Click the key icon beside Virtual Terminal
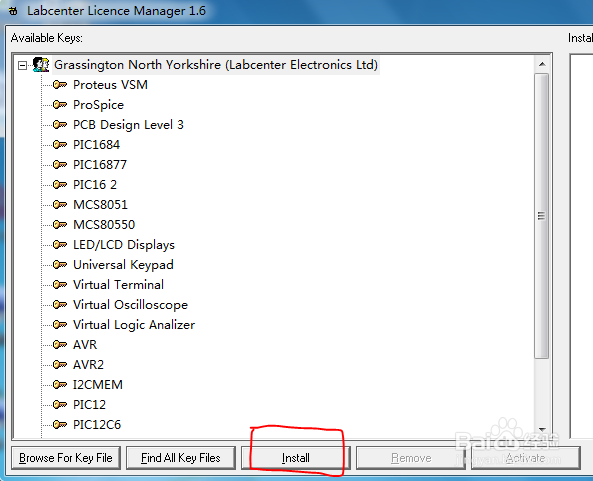This screenshot has height=481, width=593. [x=60, y=285]
